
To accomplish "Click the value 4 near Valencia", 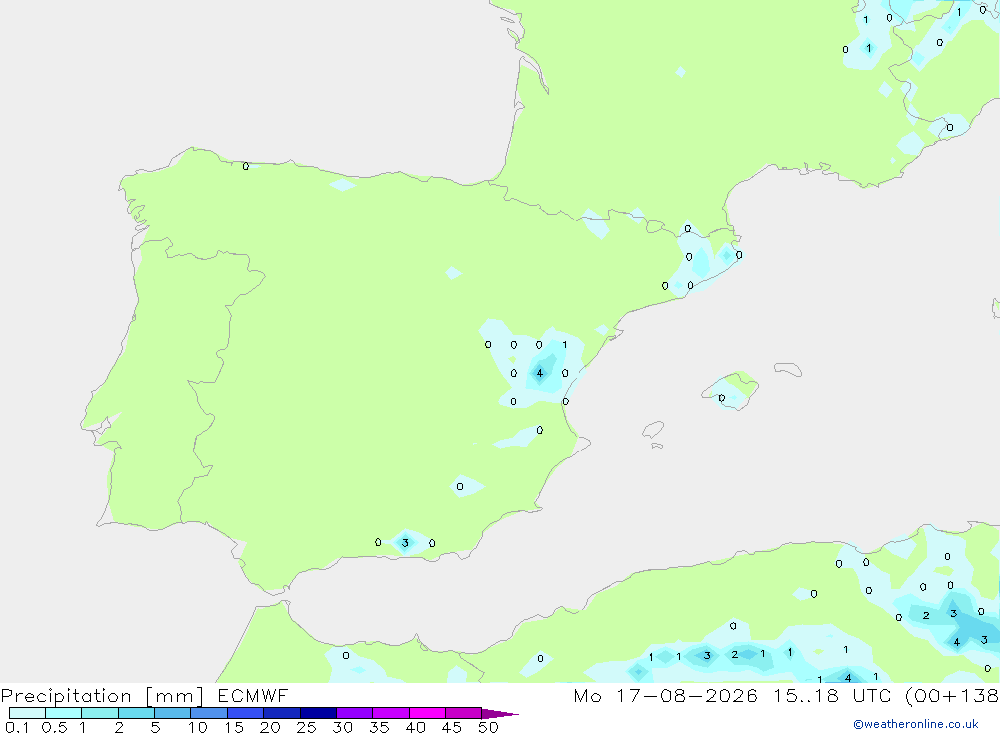I will click(540, 373).
